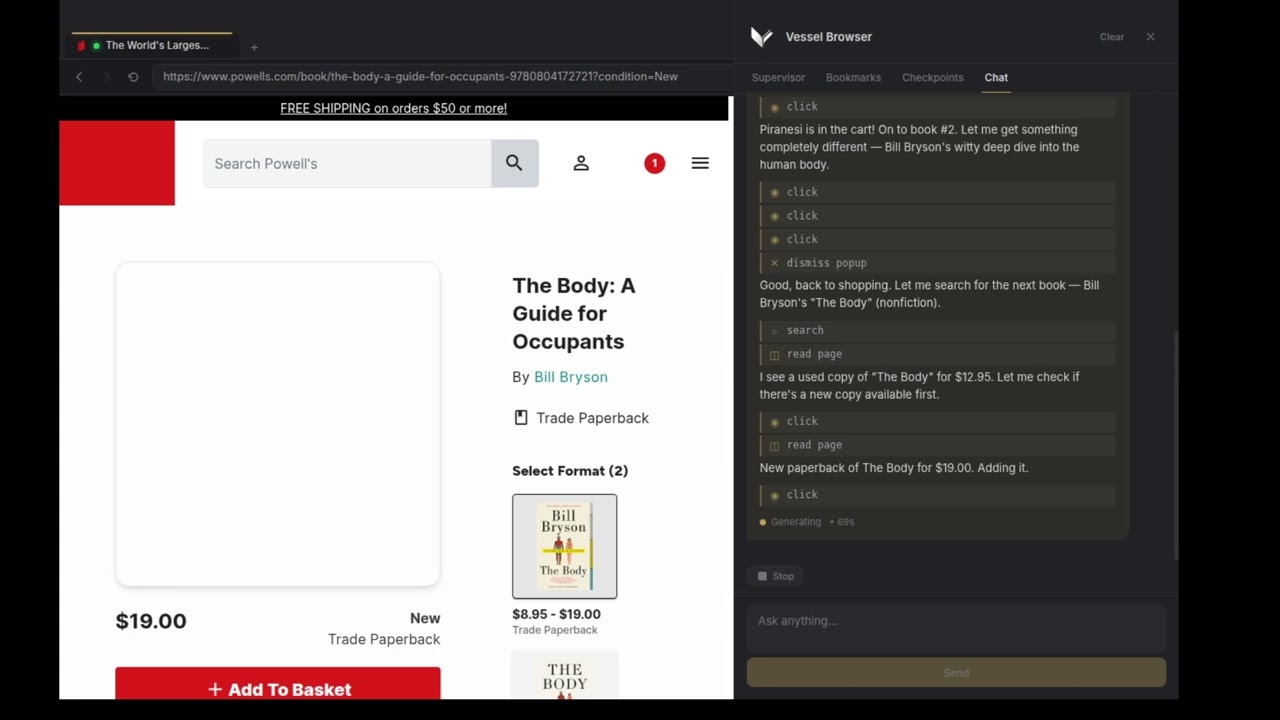Image resolution: width=1280 pixels, height=720 pixels.
Task: Click the large book cover image placeholder
Action: (x=278, y=424)
